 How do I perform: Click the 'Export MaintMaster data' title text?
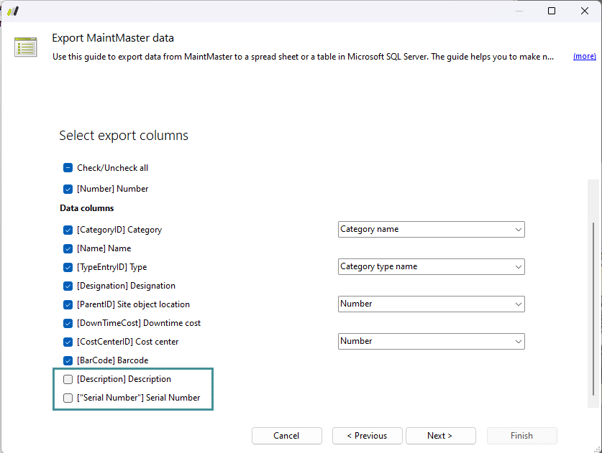coord(113,38)
